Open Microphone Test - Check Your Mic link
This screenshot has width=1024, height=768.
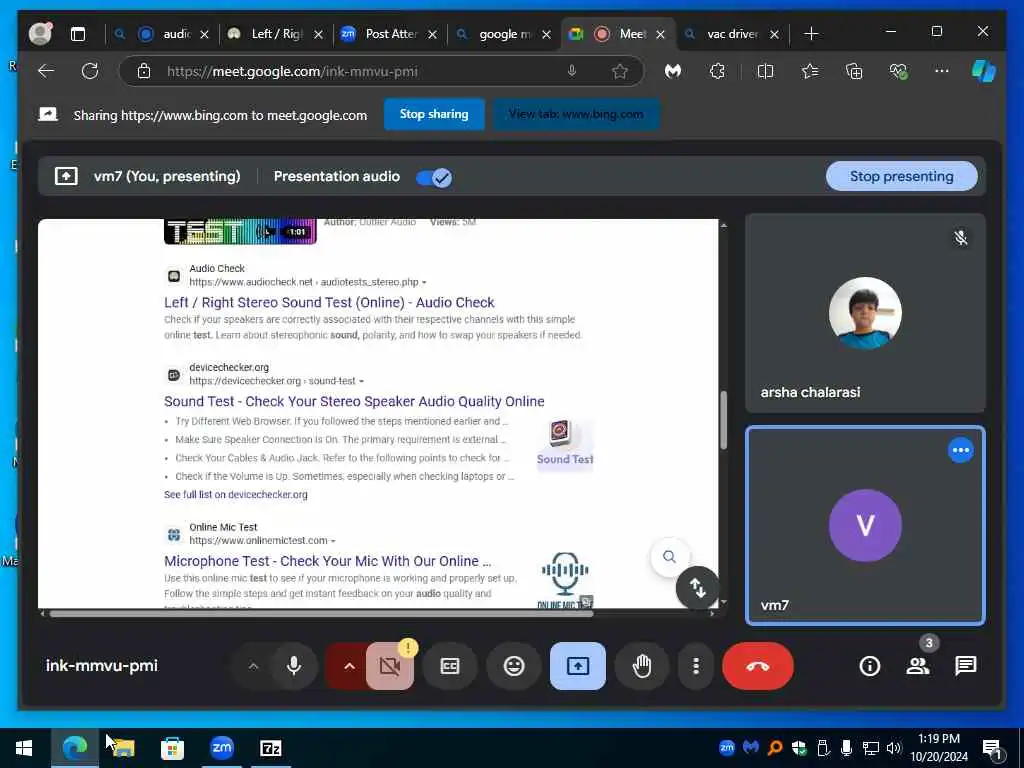coord(327,561)
